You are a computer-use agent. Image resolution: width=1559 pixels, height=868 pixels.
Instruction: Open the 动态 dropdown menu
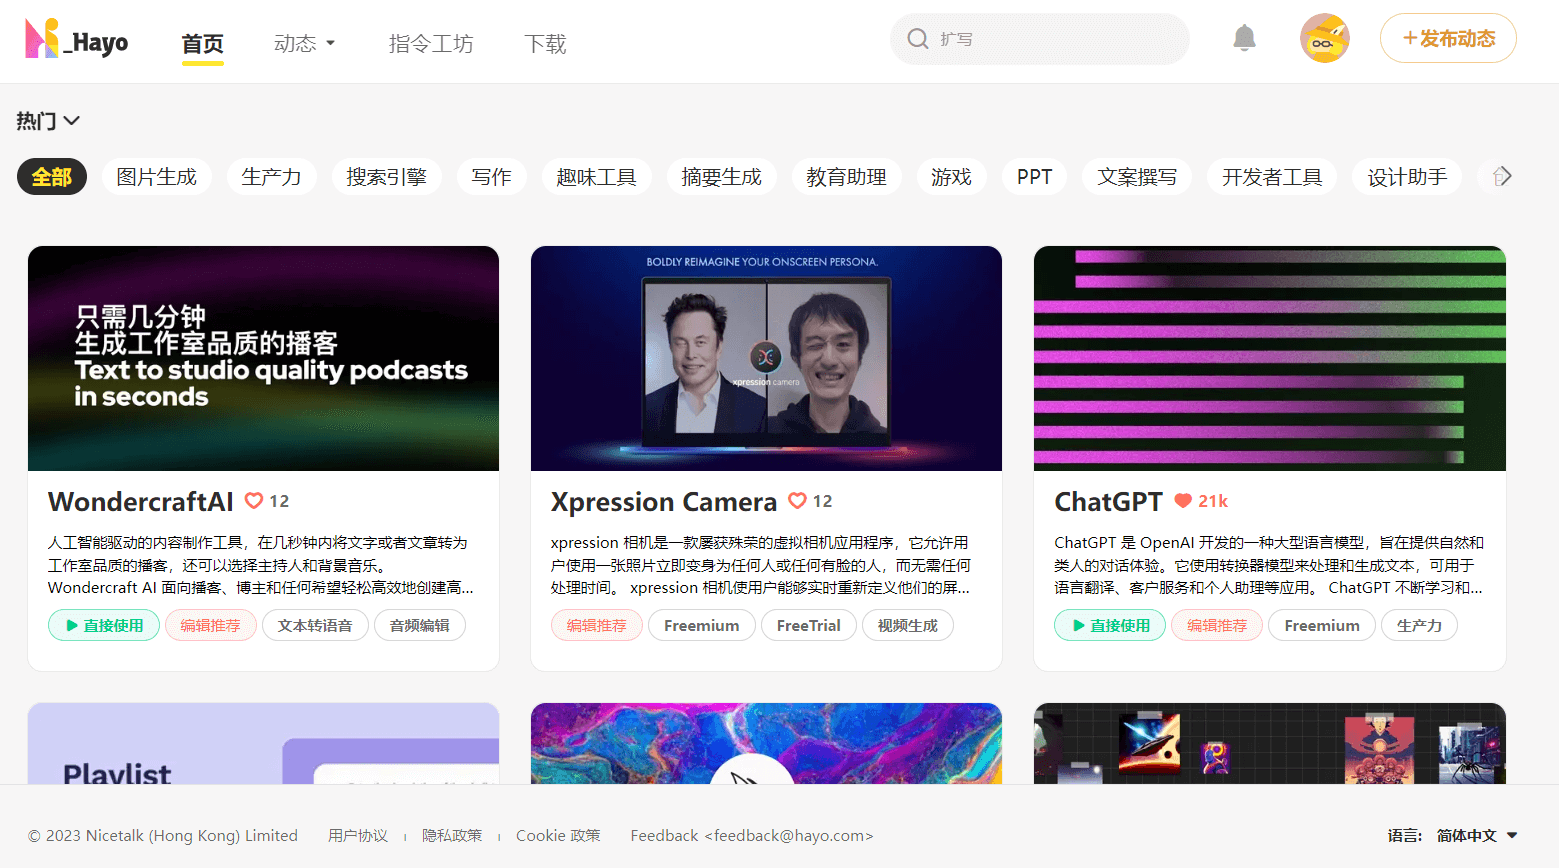coord(305,43)
